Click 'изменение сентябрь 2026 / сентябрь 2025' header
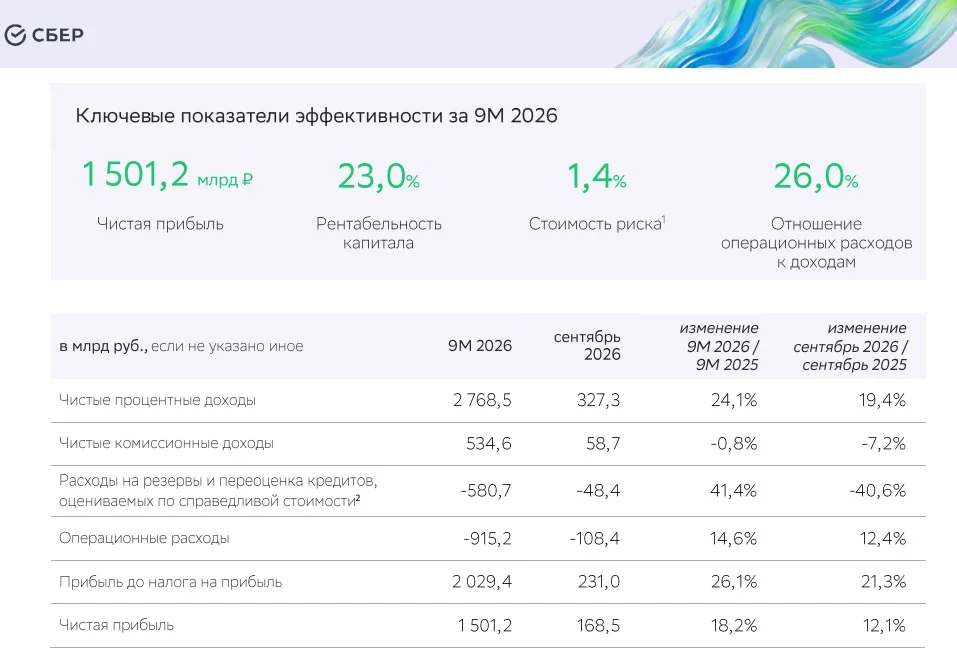This screenshot has width=957, height=660. tap(850, 346)
